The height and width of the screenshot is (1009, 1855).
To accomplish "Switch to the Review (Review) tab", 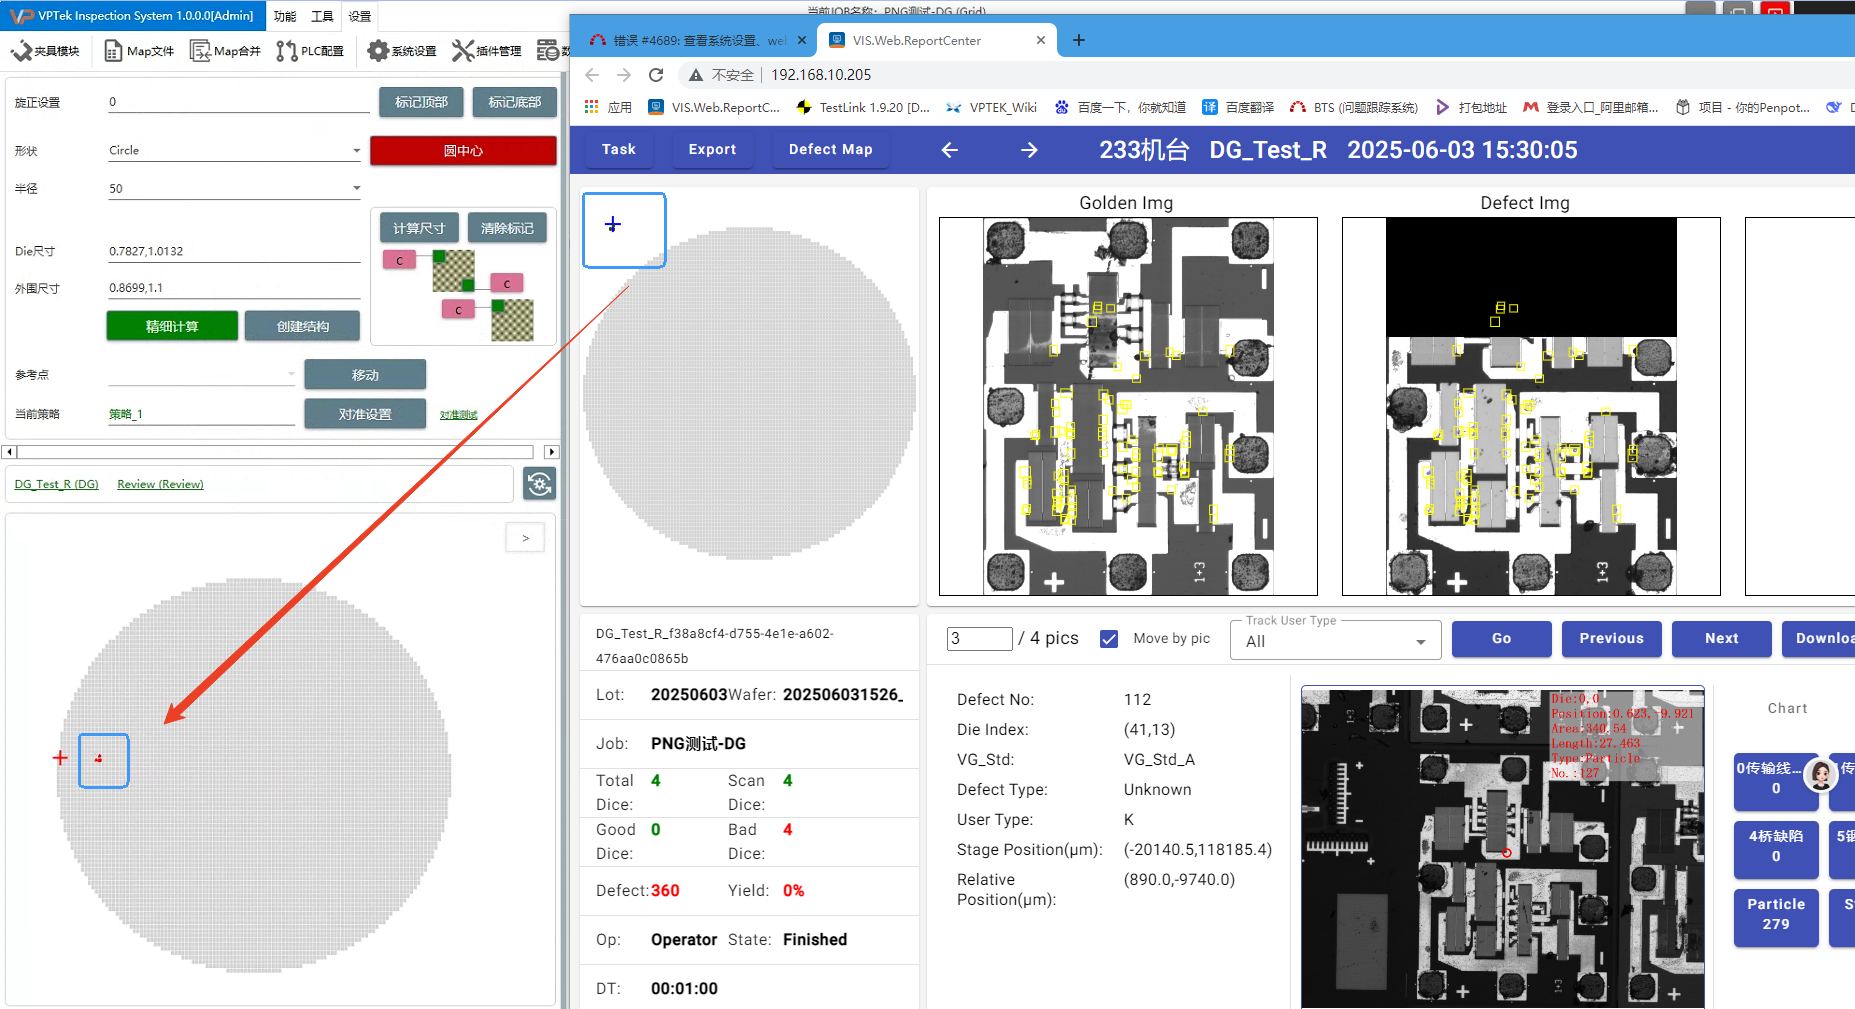I will pyautogui.click(x=160, y=484).
